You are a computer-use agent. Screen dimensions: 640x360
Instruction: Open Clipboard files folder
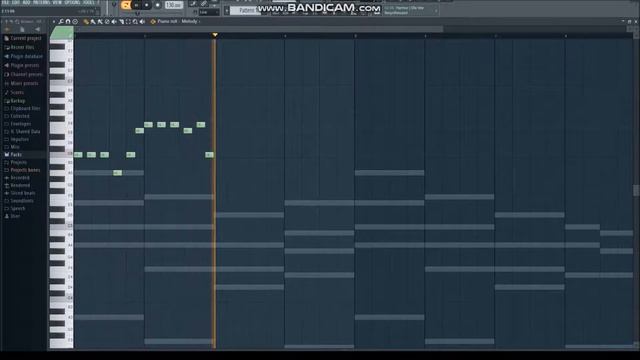point(23,109)
